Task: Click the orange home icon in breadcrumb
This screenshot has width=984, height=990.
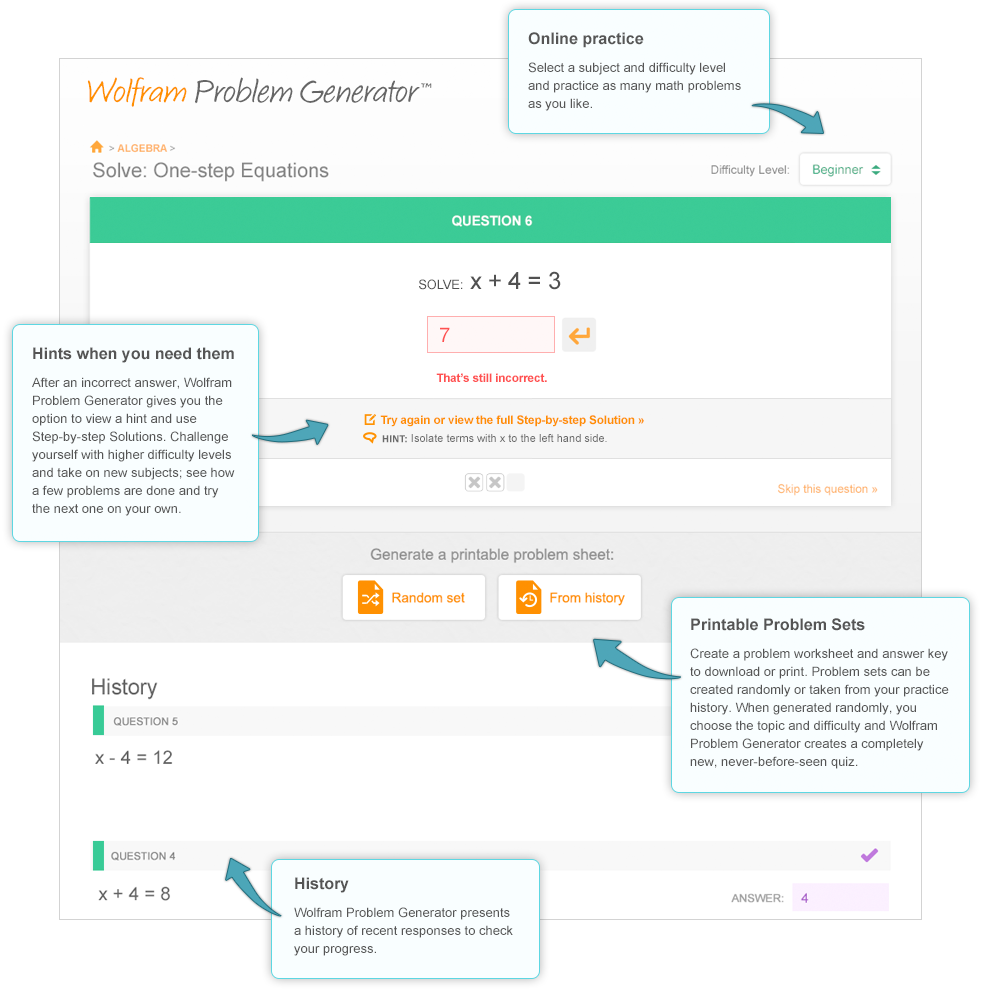Action: 97,147
